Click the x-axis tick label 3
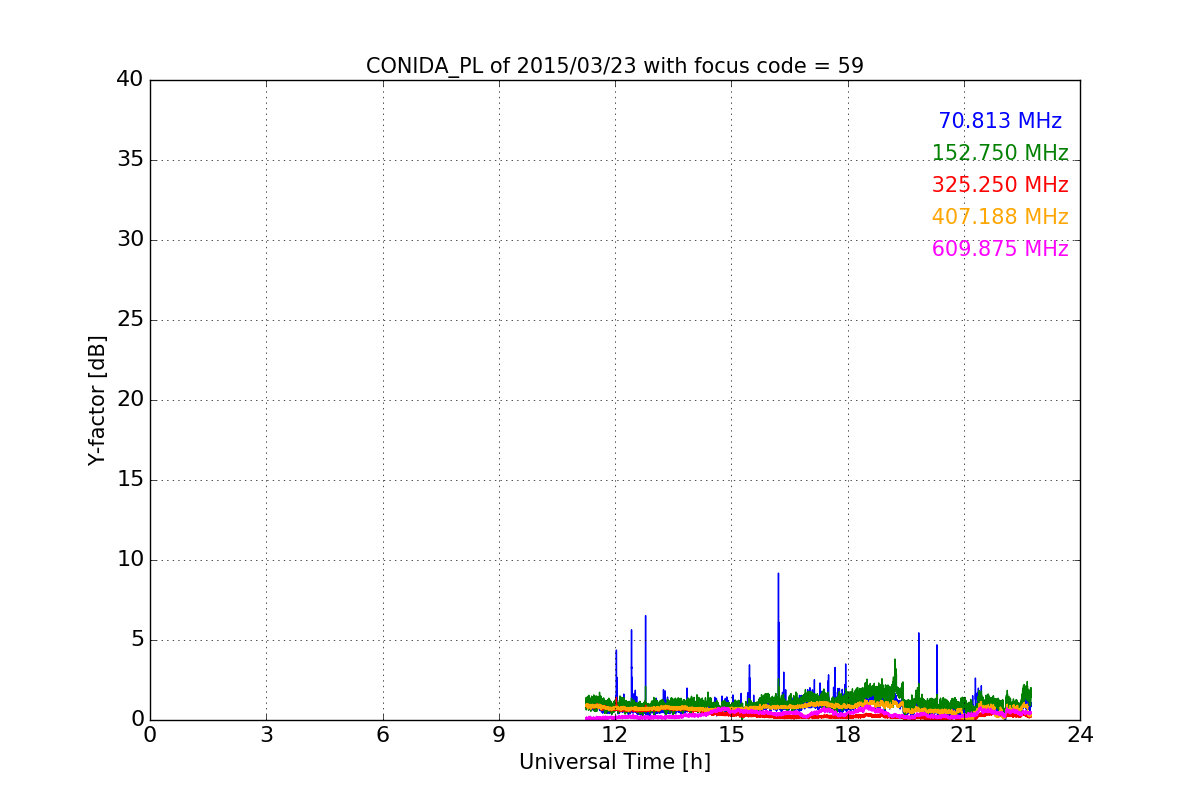1200x800 pixels. [x=266, y=735]
